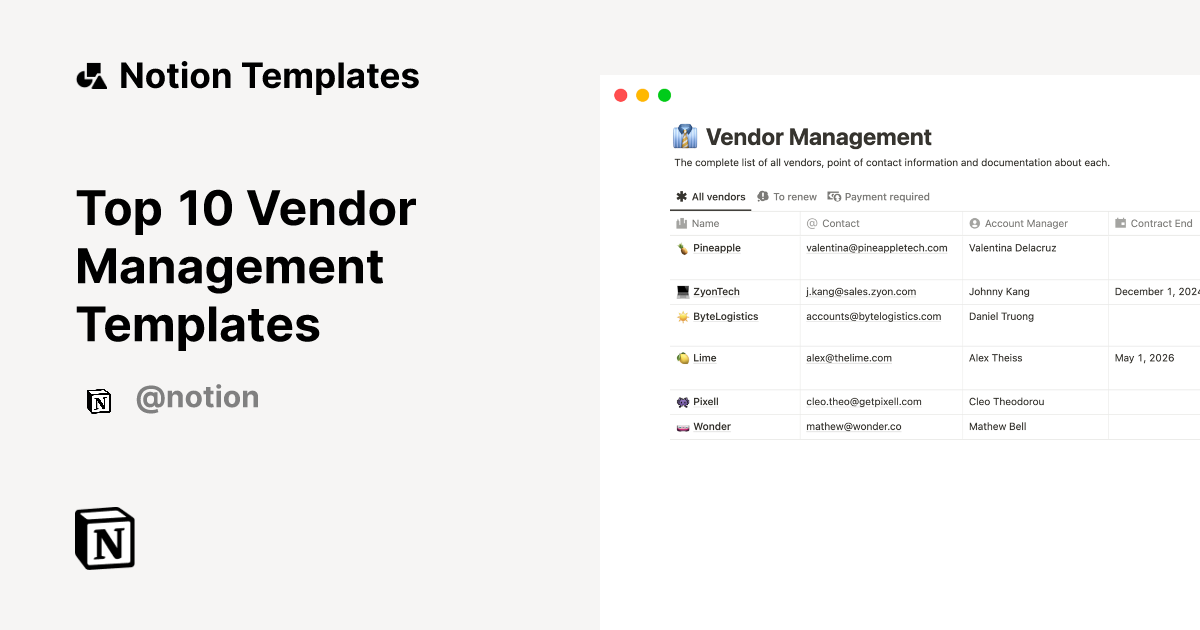1200x630 pixels.
Task: Click the @notion creator link
Action: pyautogui.click(x=197, y=397)
